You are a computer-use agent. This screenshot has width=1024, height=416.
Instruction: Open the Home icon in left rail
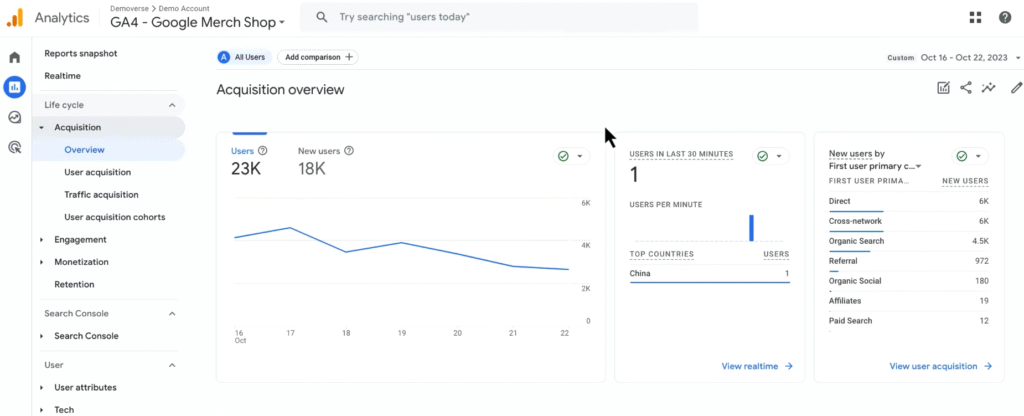[14, 57]
